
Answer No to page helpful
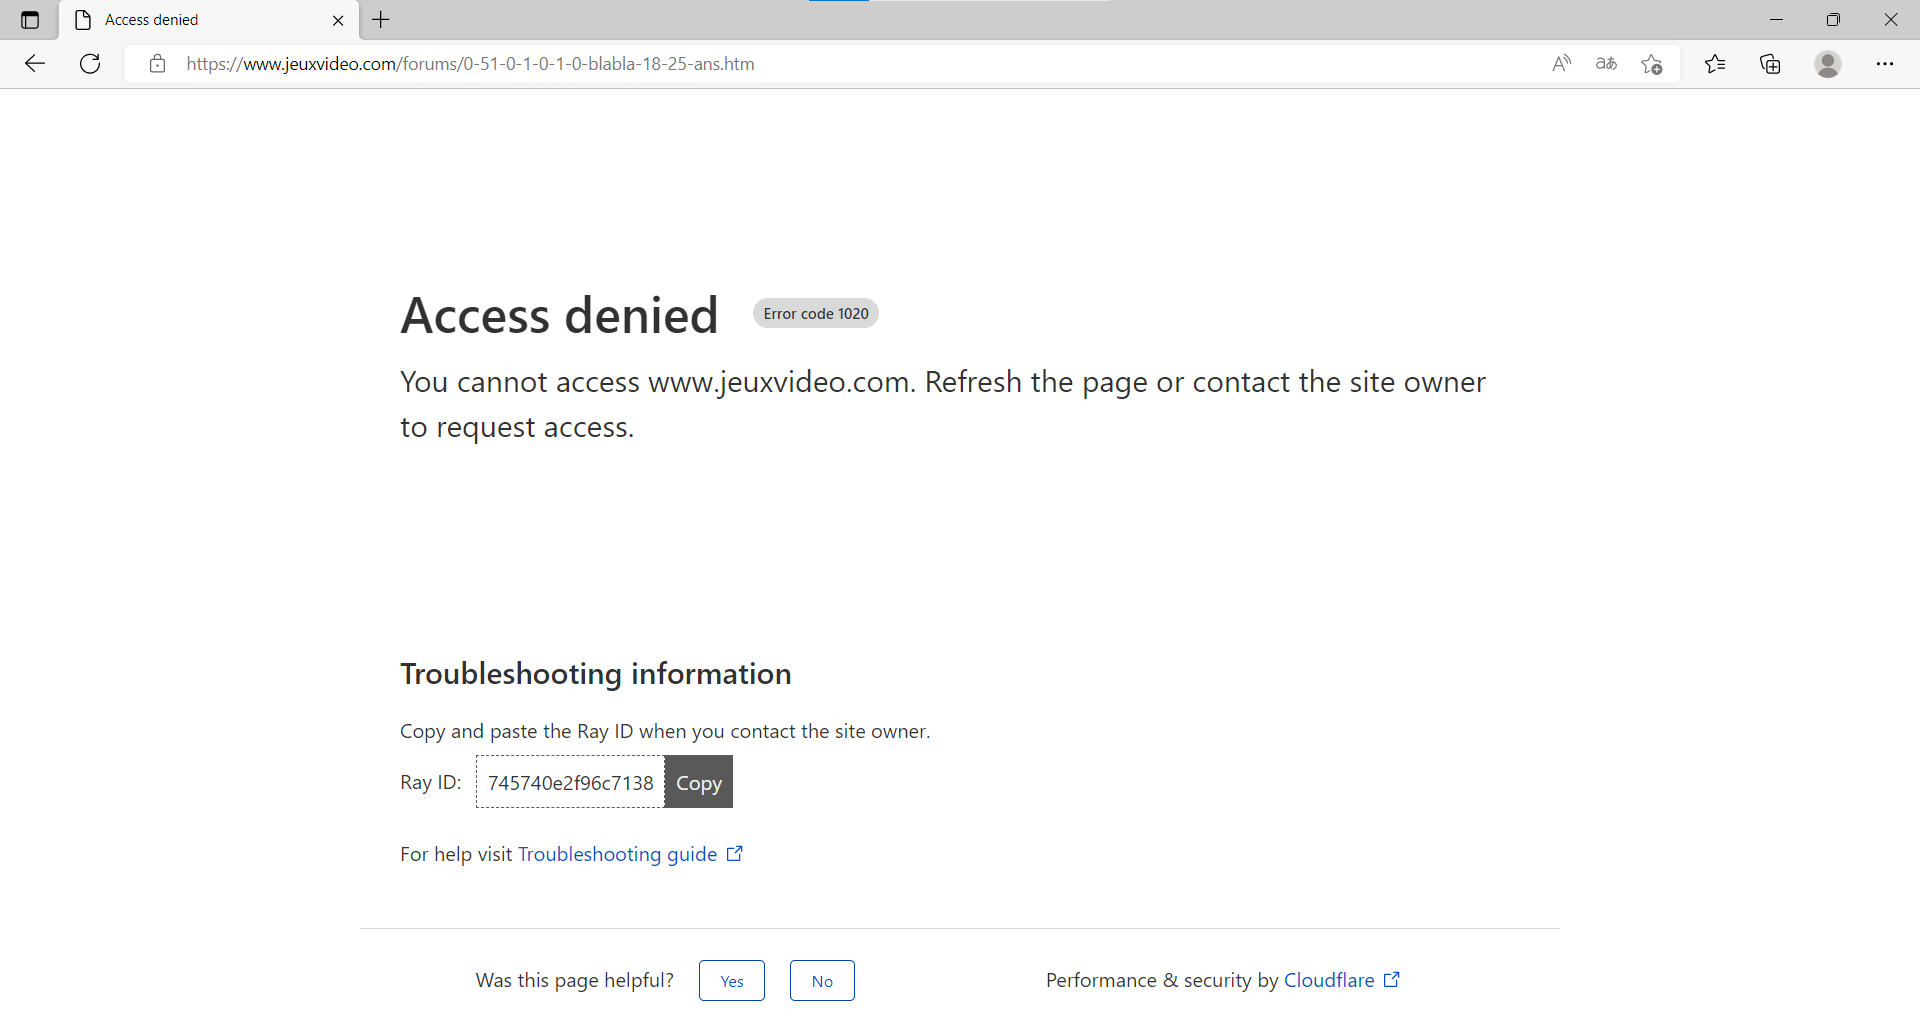[822, 981]
